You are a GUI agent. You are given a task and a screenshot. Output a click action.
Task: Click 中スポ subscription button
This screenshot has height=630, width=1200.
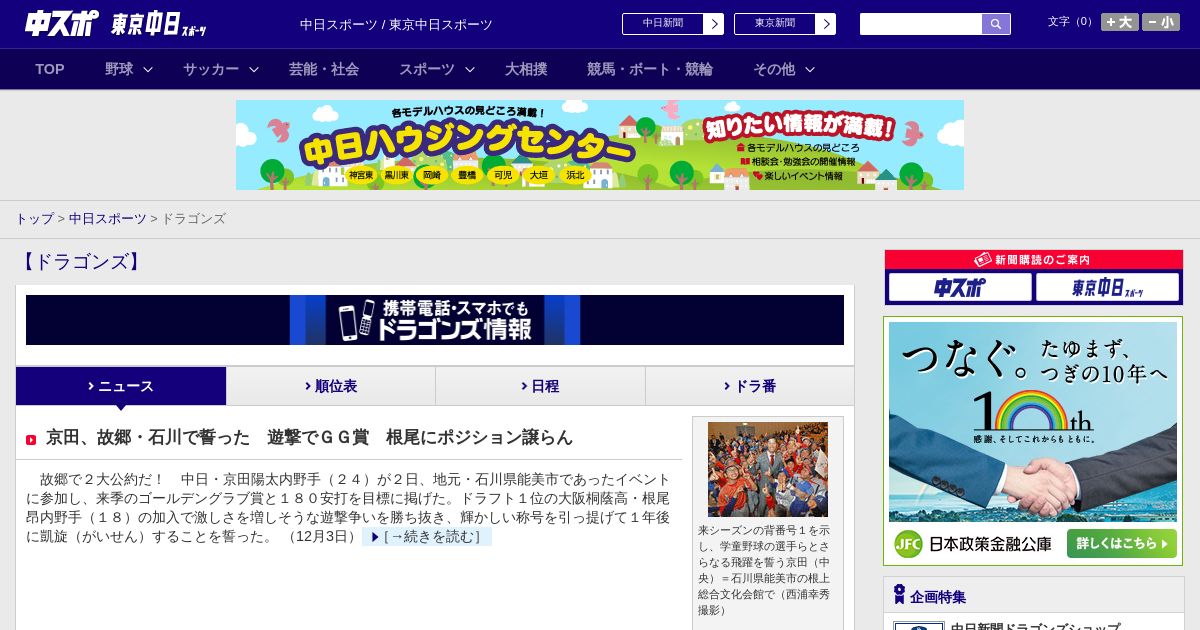[x=960, y=287]
